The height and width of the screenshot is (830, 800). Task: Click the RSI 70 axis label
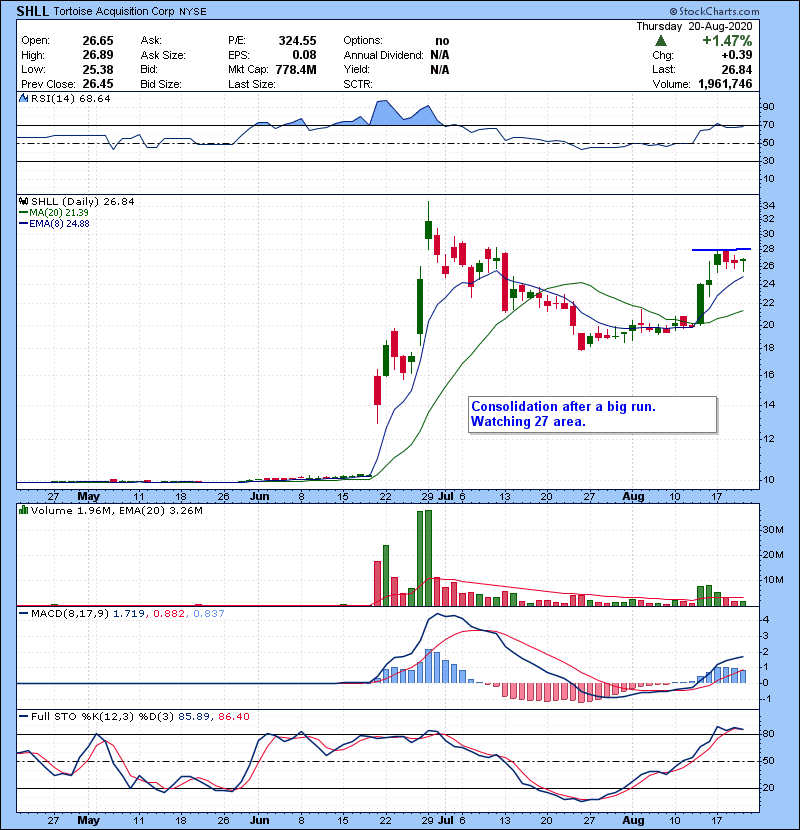(768, 125)
